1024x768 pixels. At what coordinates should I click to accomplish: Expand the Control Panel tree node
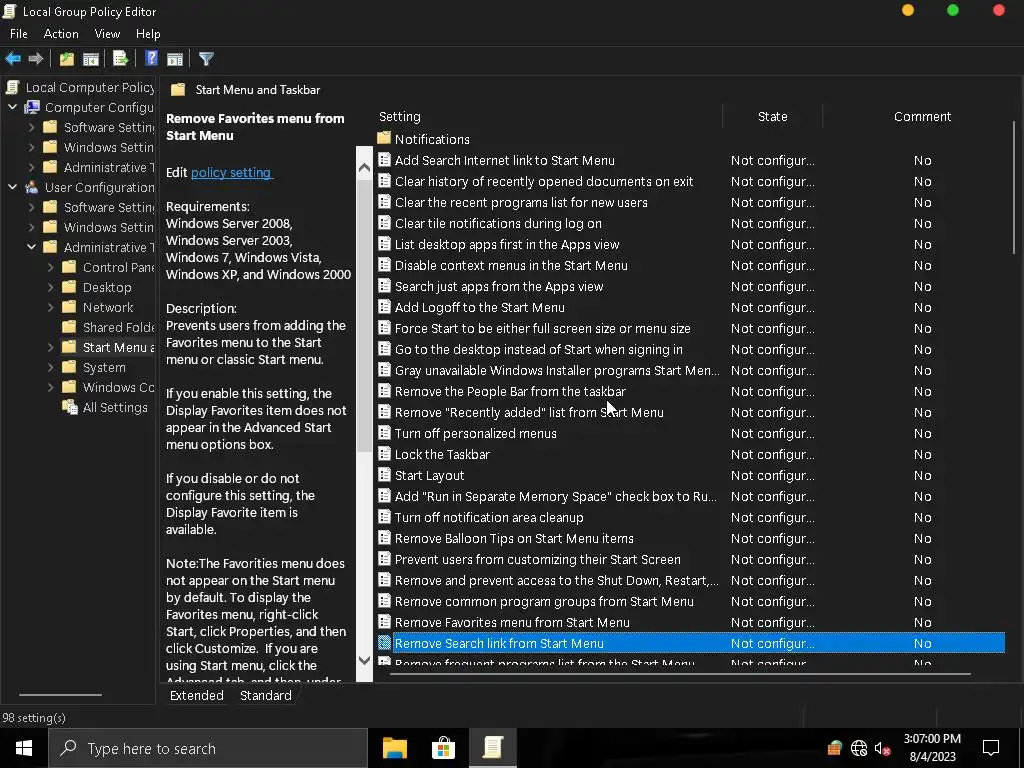(50, 267)
